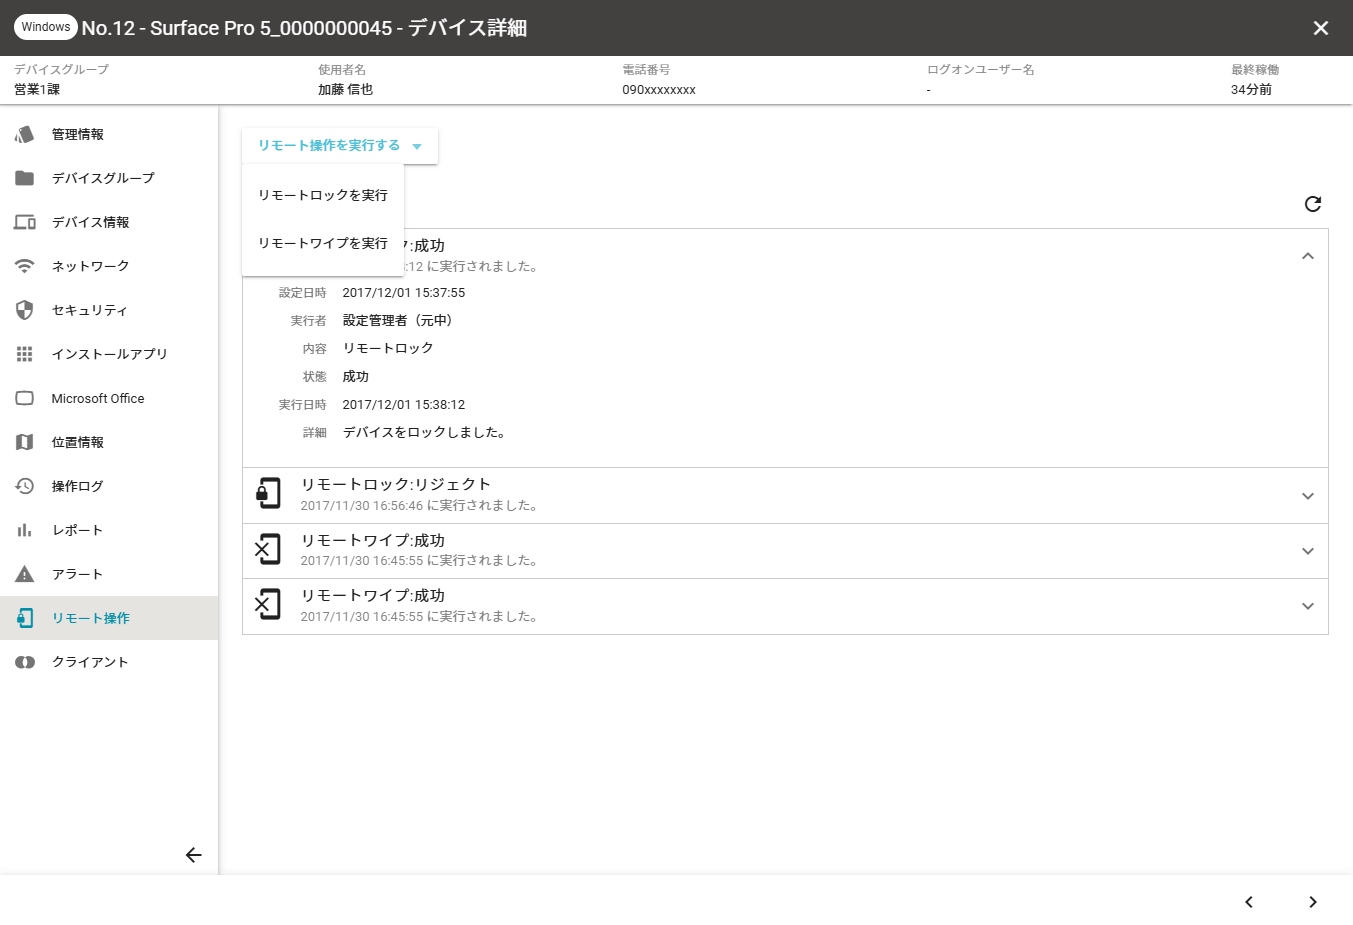Open インストールアプリ grid icon in sidebar
Image resolution: width=1353 pixels, height=925 pixels.
coord(25,354)
